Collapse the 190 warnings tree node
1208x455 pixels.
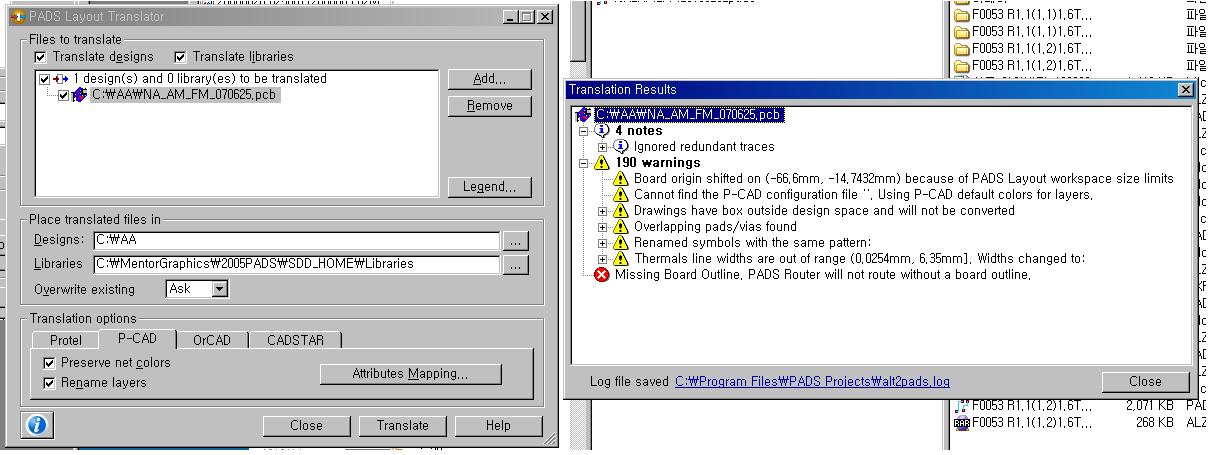[584, 163]
